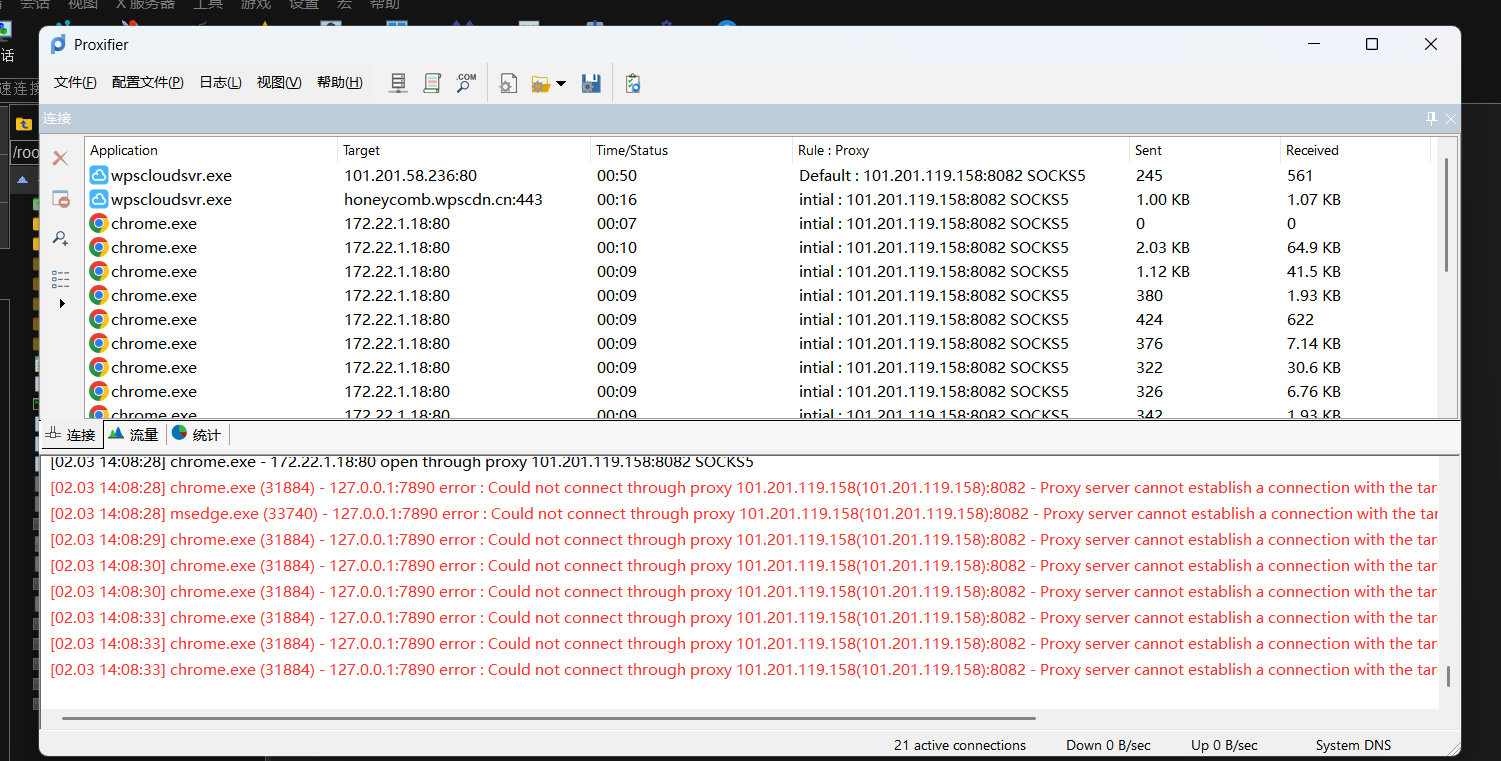Viewport: 1501px width, 761px height.
Task: Click the new profile gear document icon
Action: coord(508,83)
